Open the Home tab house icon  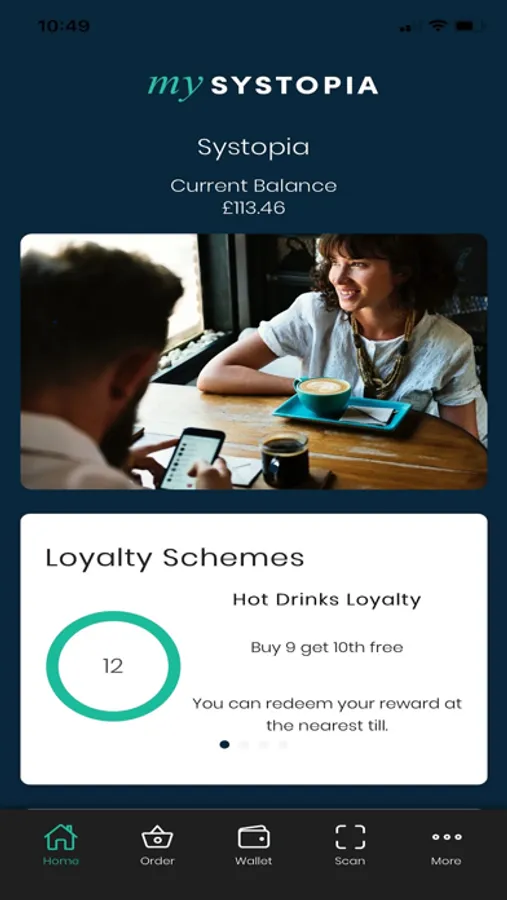point(61,837)
